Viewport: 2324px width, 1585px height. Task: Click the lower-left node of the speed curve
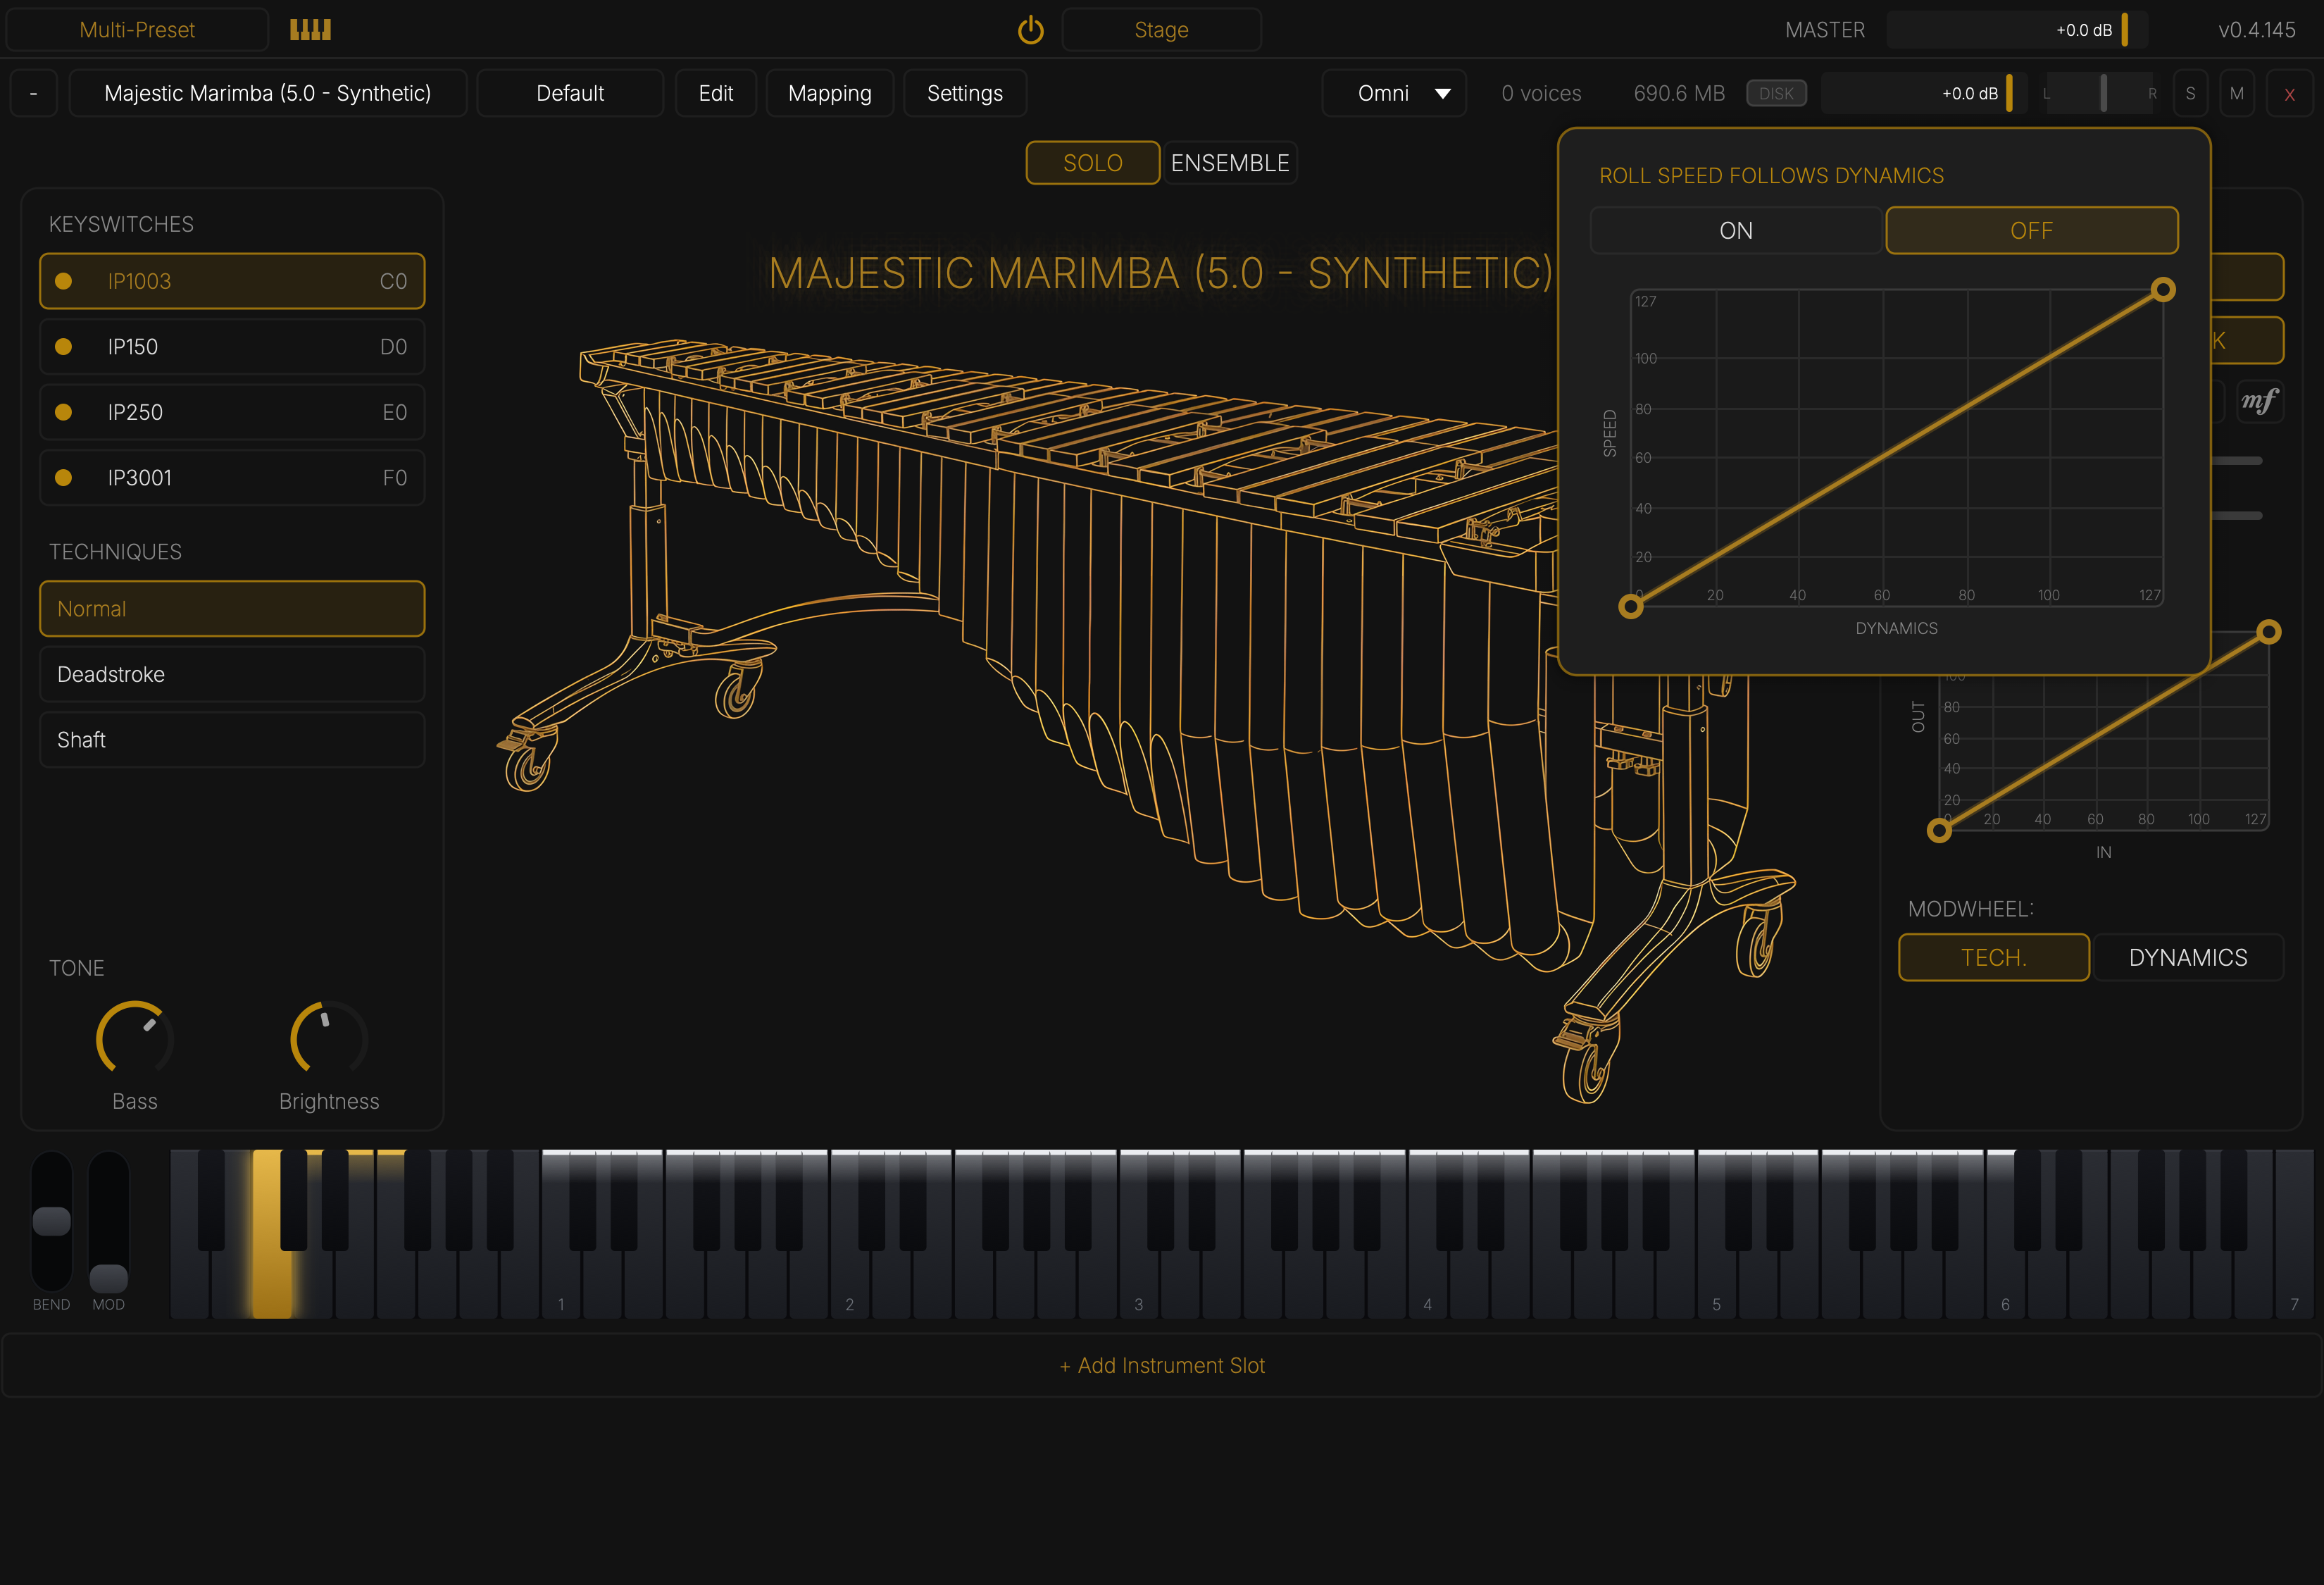[1631, 606]
